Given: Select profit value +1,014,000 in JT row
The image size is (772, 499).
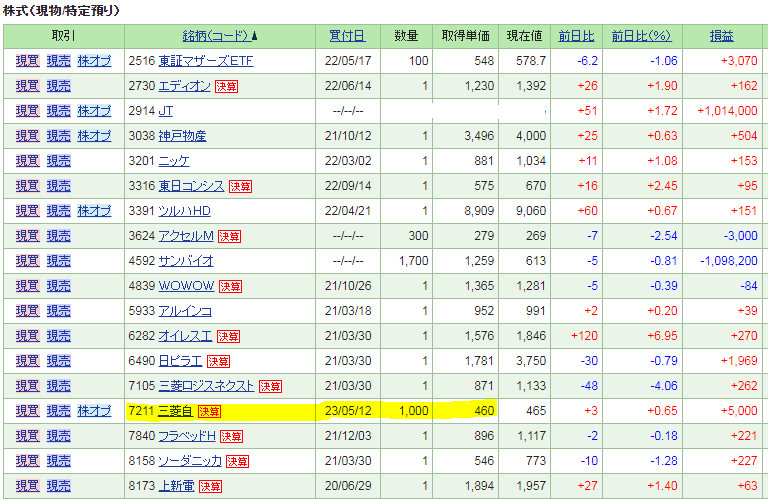Looking at the screenshot, I should click(x=727, y=111).
